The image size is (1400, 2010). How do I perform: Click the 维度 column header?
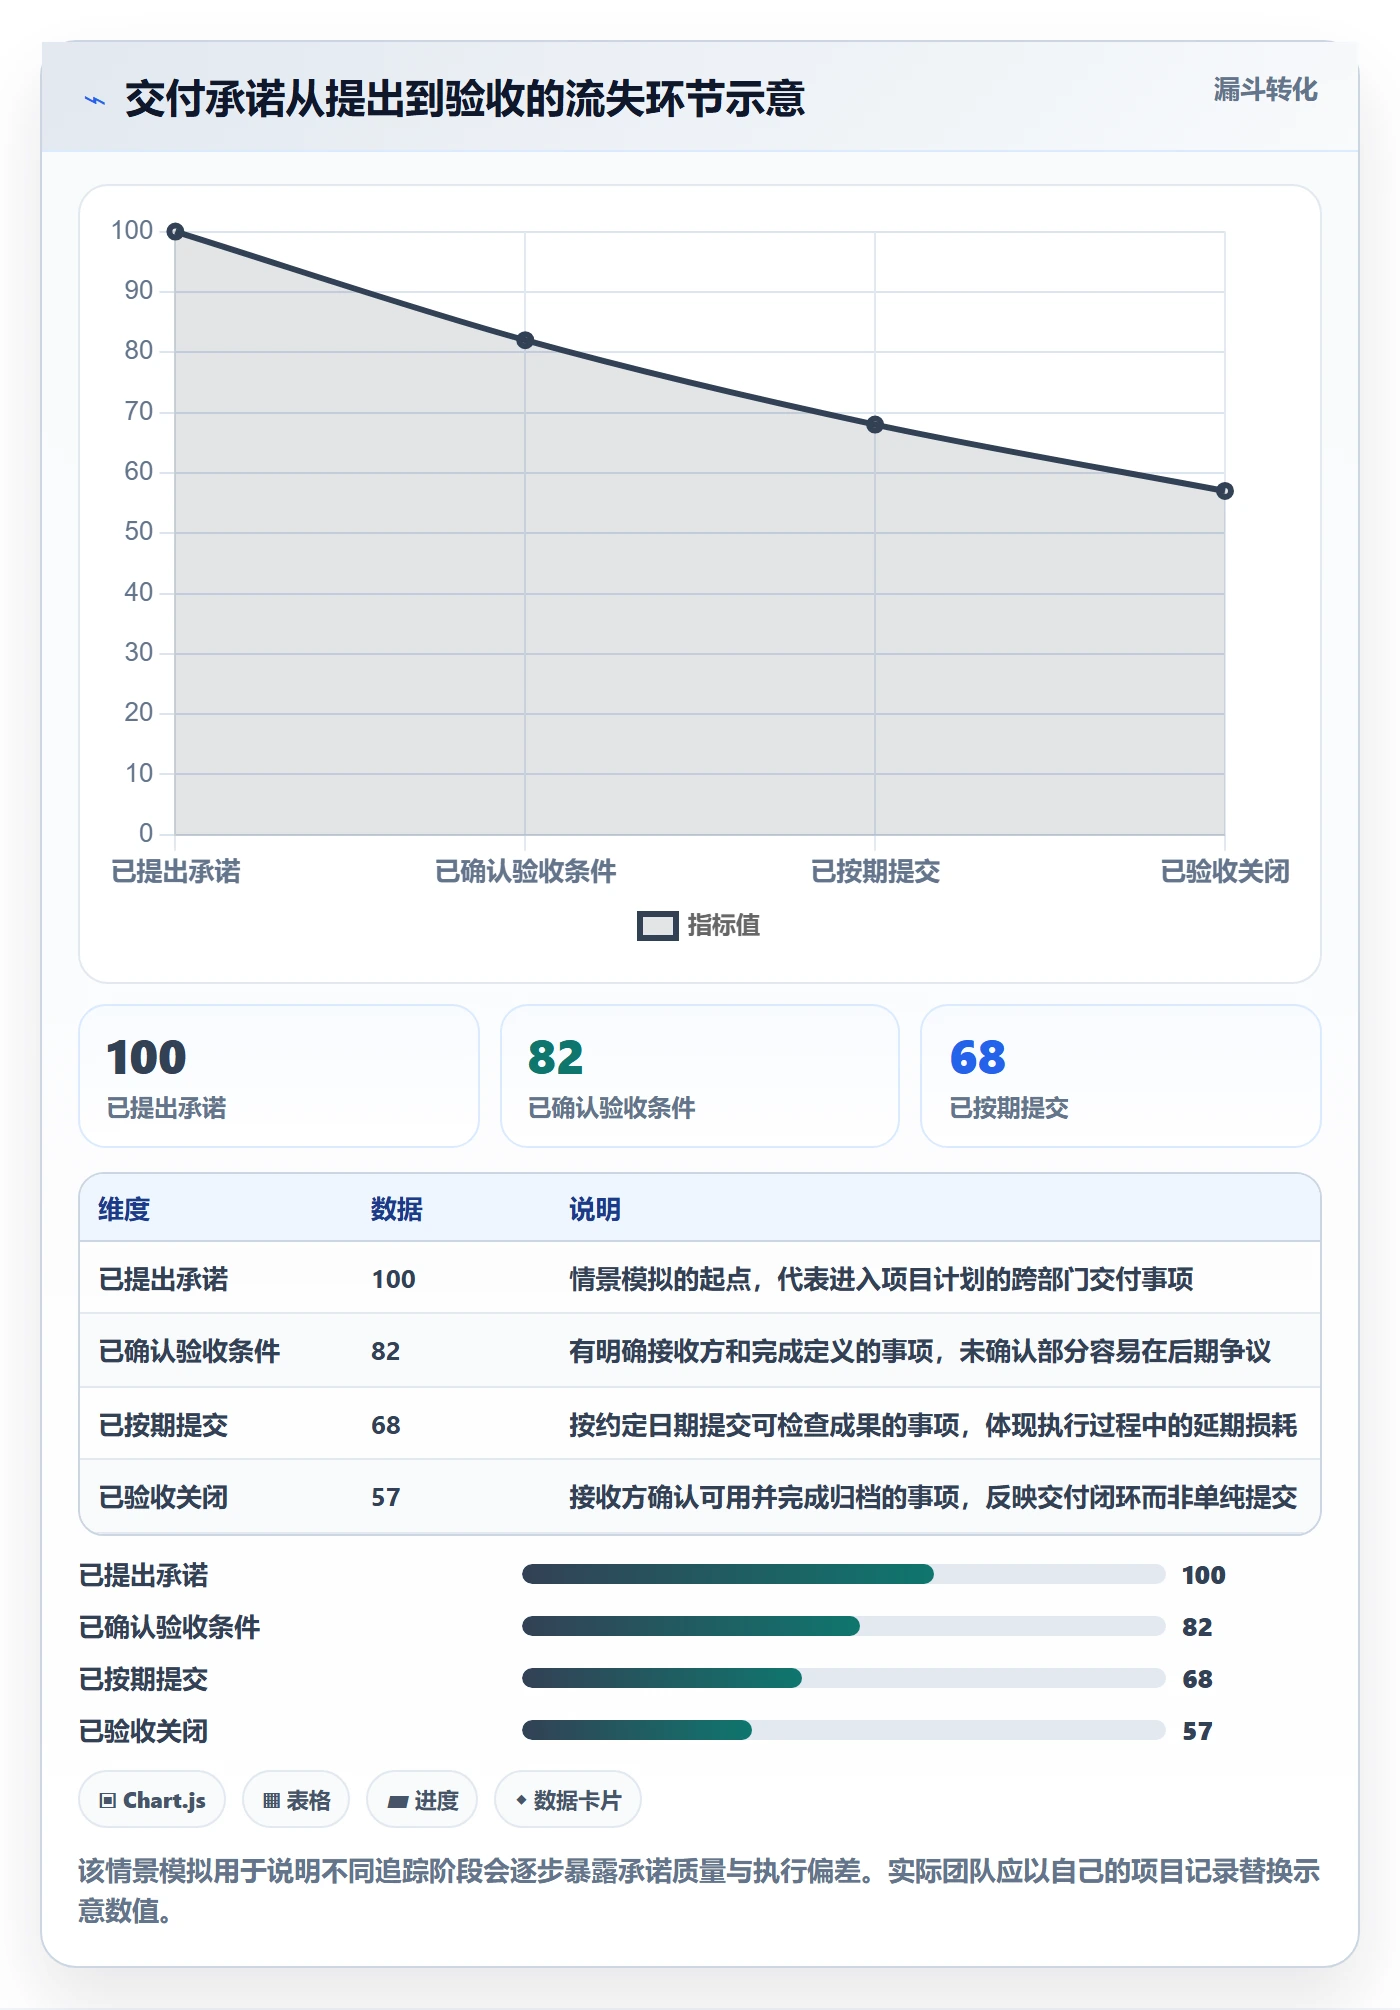(x=124, y=1209)
